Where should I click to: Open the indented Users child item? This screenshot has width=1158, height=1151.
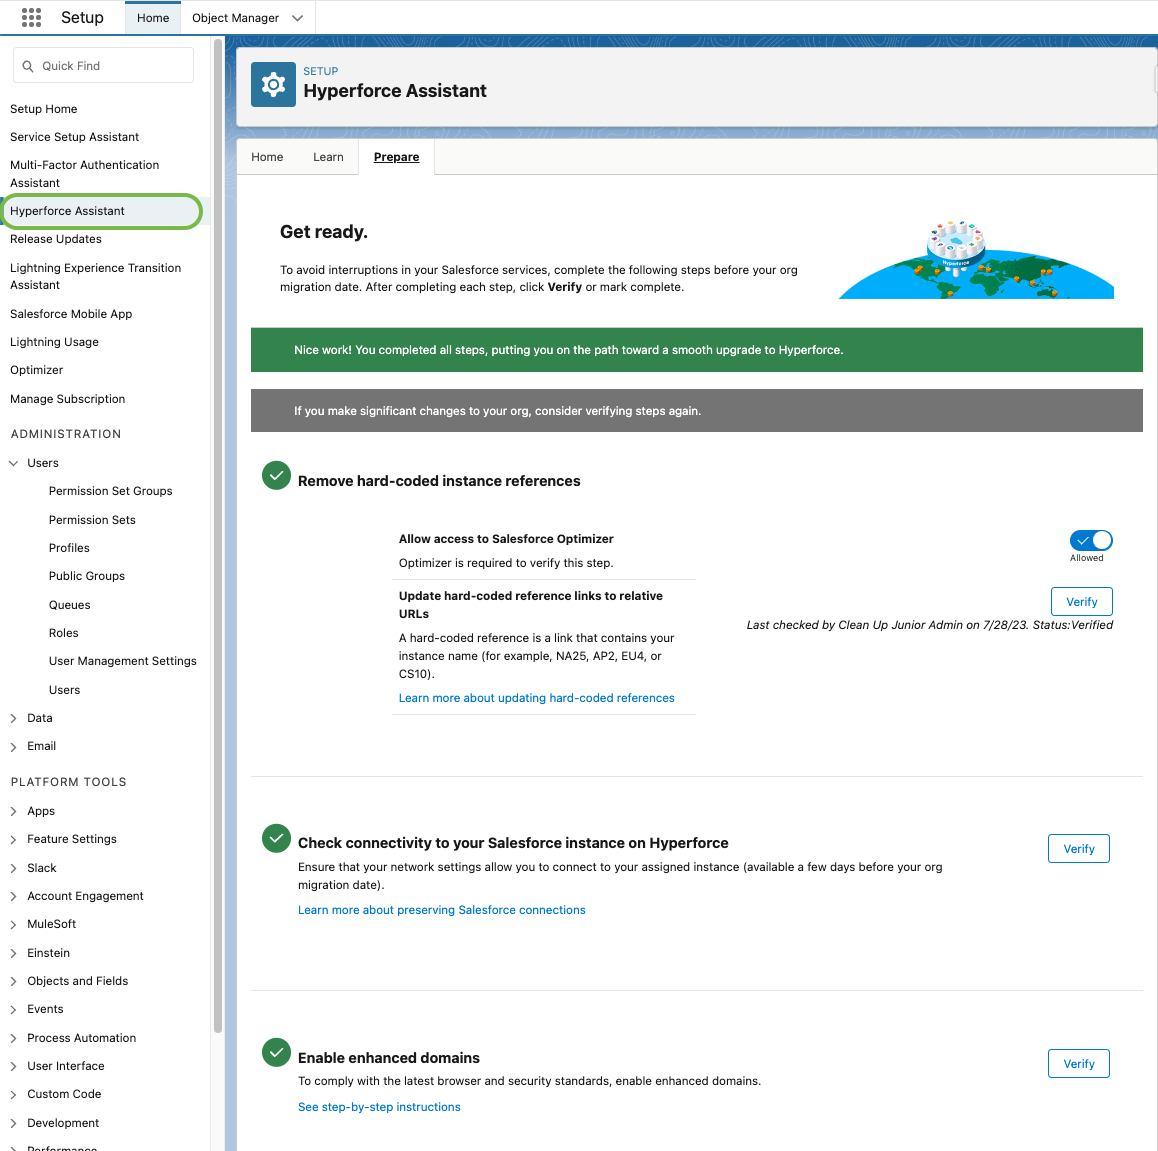[x=64, y=690]
